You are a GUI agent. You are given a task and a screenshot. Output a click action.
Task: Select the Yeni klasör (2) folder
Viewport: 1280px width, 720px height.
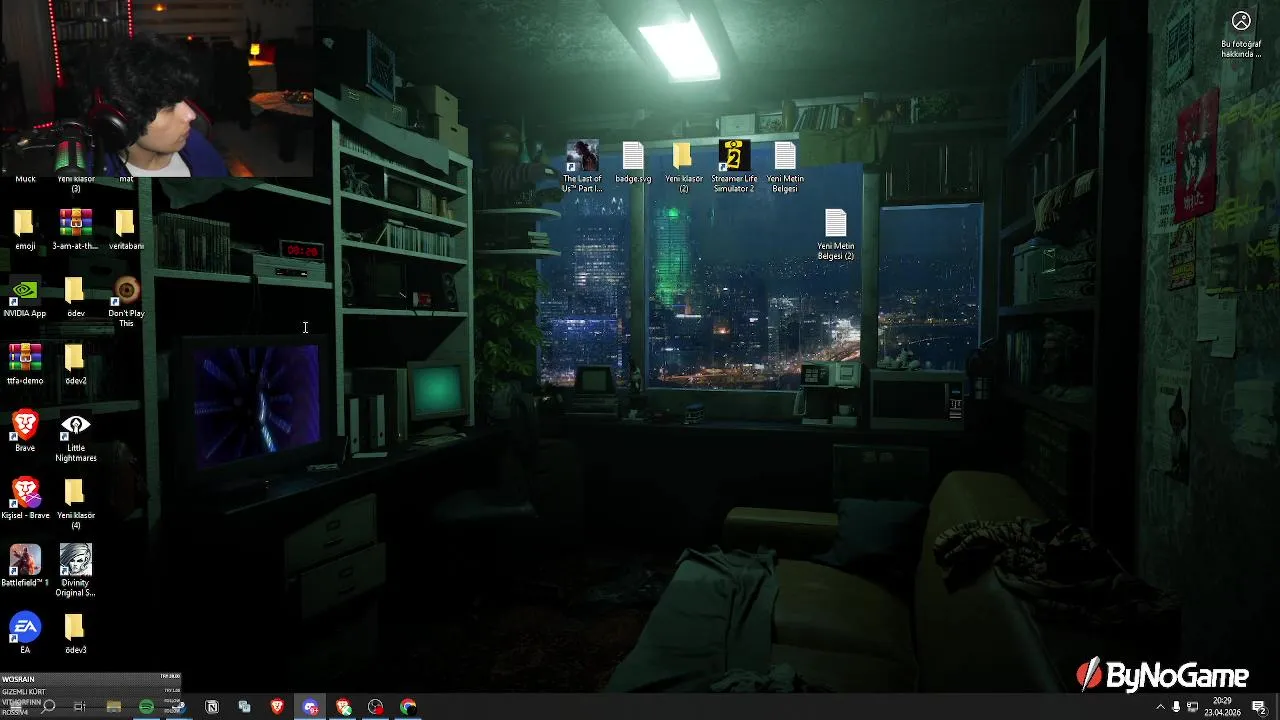tap(684, 166)
